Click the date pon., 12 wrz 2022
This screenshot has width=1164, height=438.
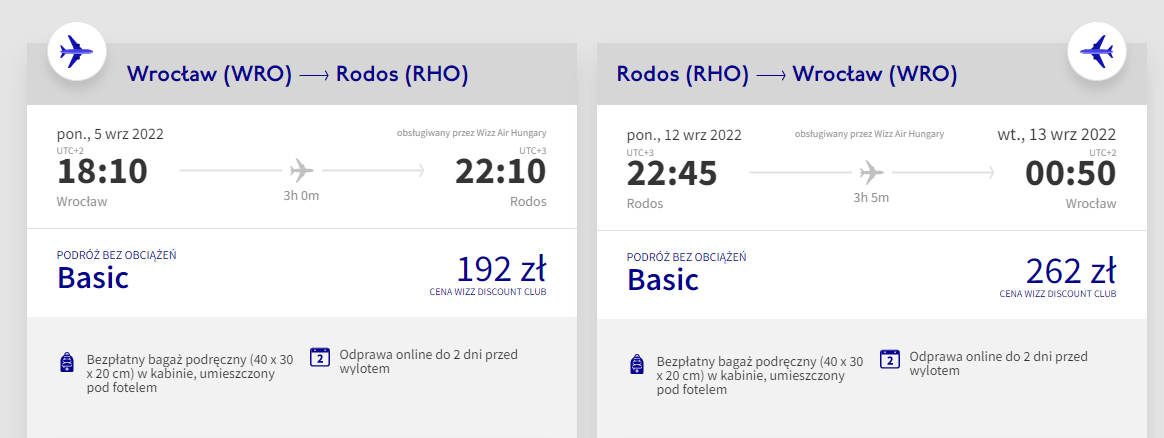tap(684, 135)
